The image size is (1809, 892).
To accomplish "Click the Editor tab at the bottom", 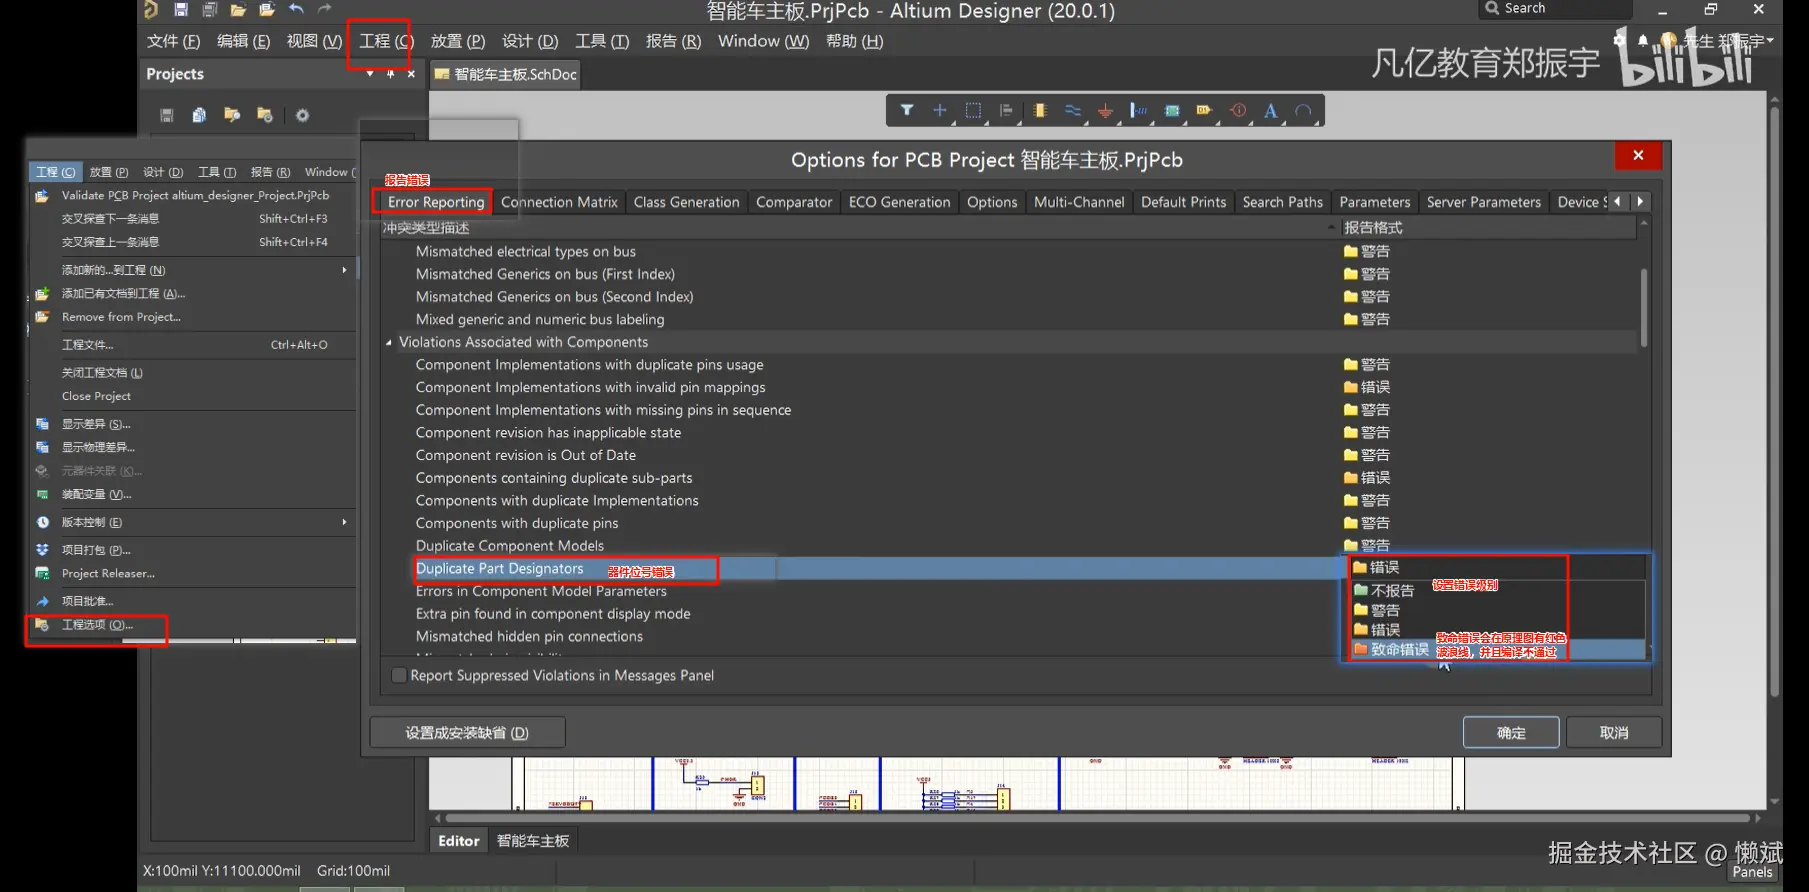I will pos(459,841).
